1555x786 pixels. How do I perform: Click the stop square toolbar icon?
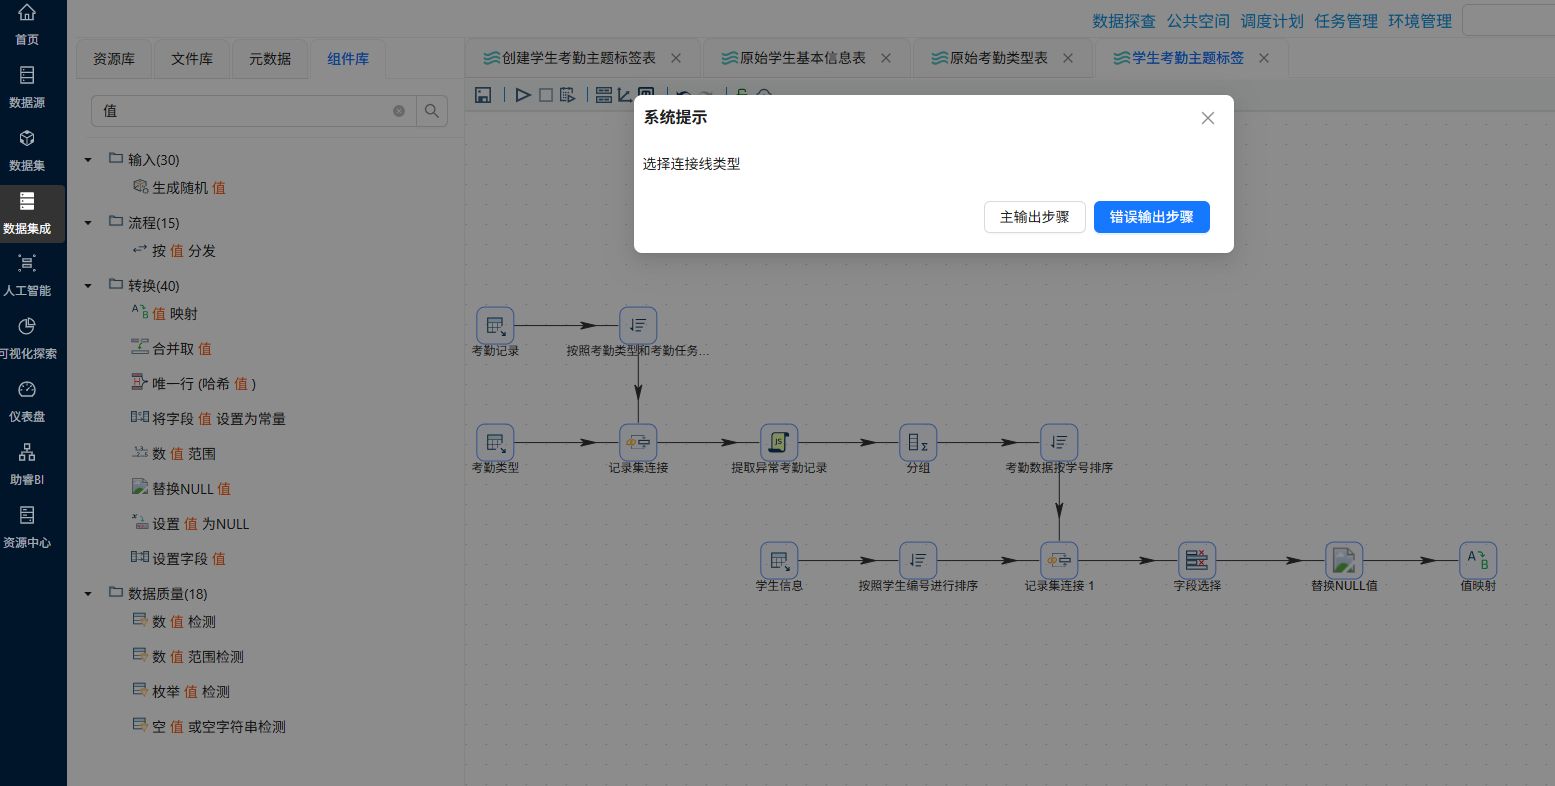[545, 95]
